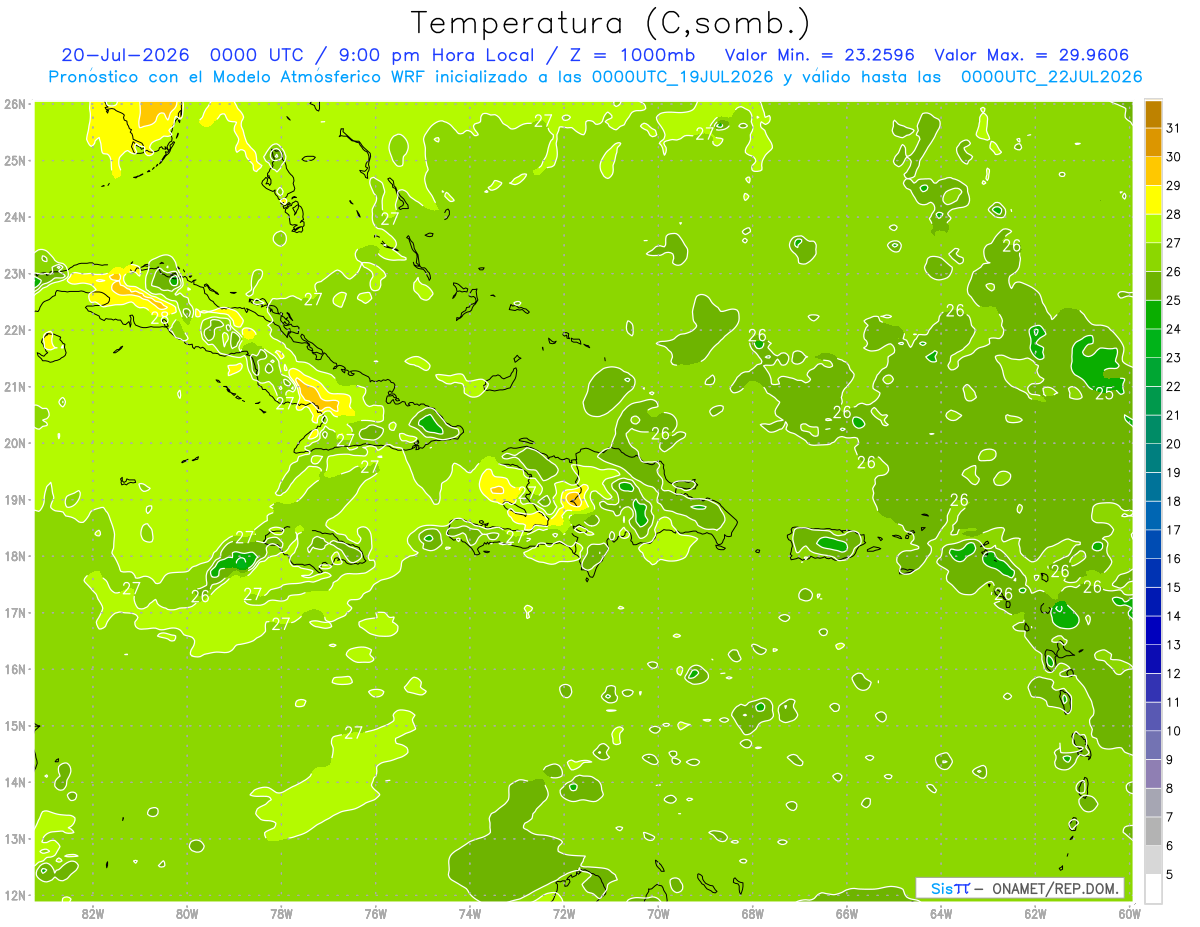Image resolution: width=1200 pixels, height=927 pixels.
Task: Click the "18N" latitude axis label
Action: click(14, 556)
